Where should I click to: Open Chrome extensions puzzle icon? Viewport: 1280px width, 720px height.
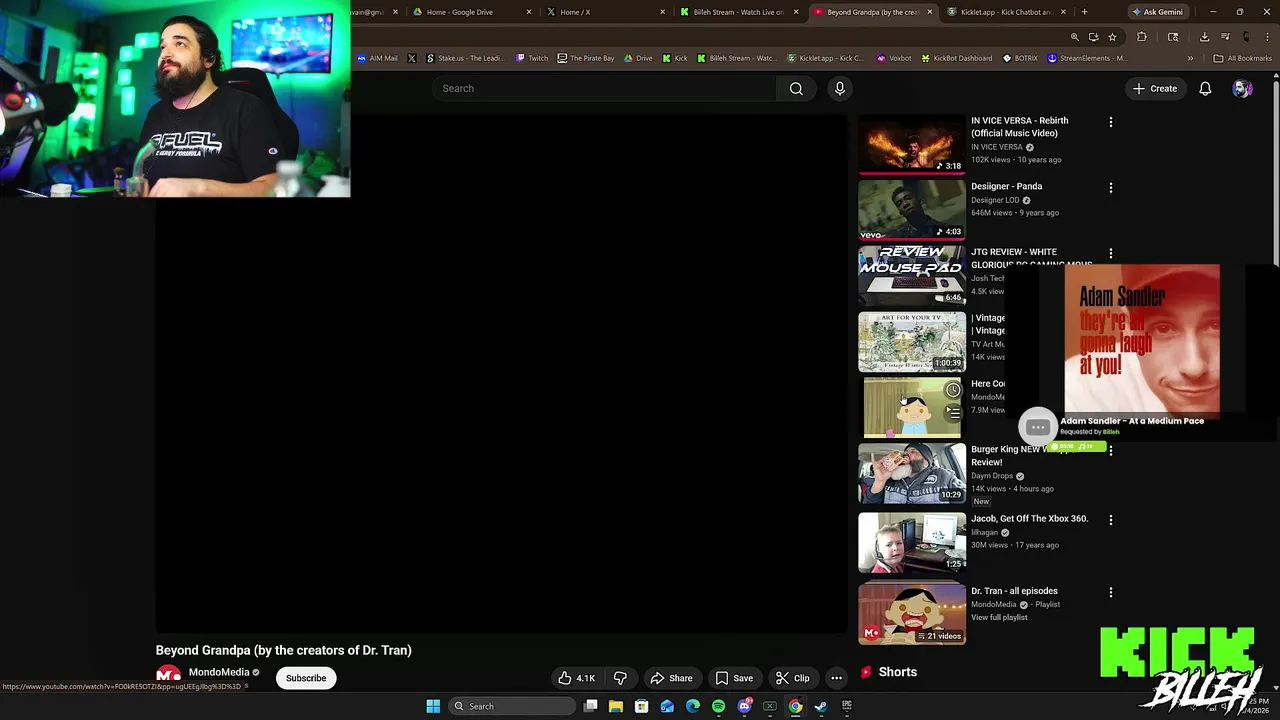pyautogui.click(x=1142, y=37)
